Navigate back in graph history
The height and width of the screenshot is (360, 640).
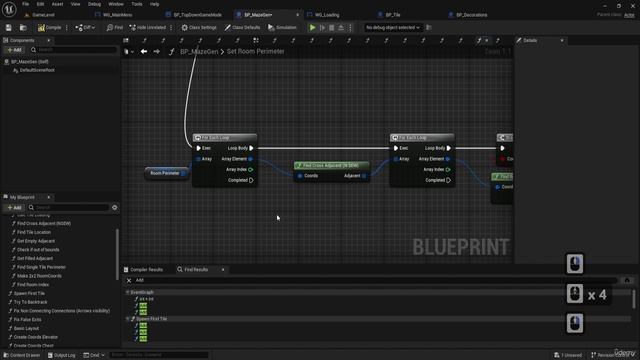click(144, 51)
